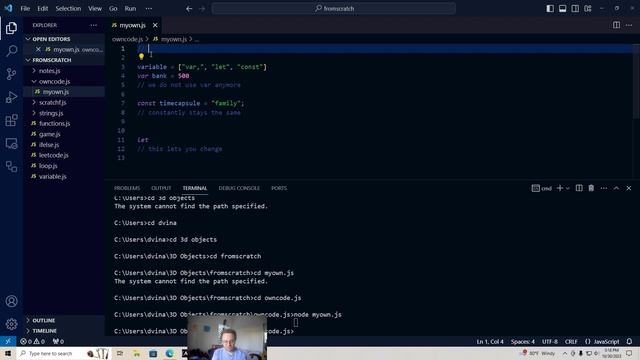Open the File menu
This screenshot has width=640, height=360.
click(25, 8)
